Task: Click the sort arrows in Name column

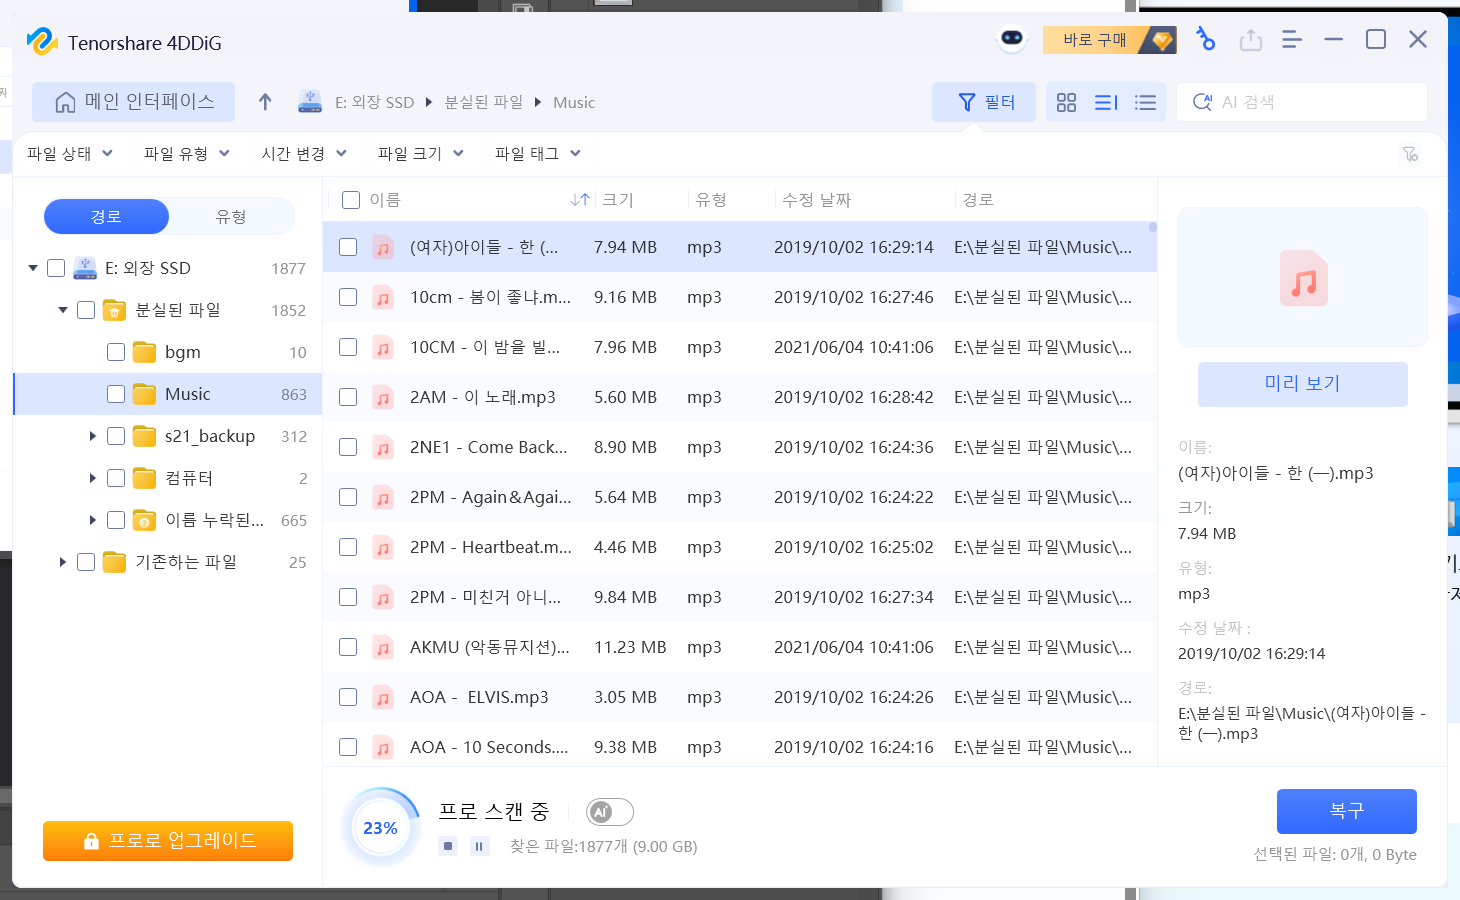Action: [580, 200]
